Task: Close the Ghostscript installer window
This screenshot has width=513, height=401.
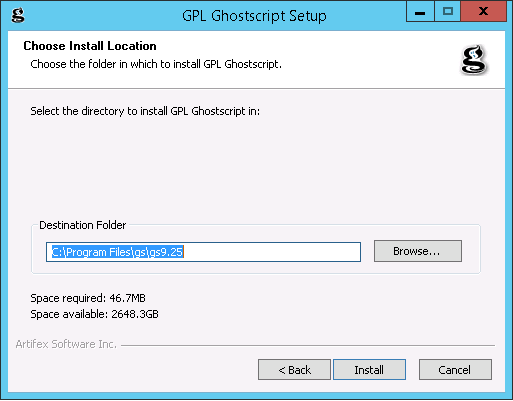Action: (x=484, y=12)
